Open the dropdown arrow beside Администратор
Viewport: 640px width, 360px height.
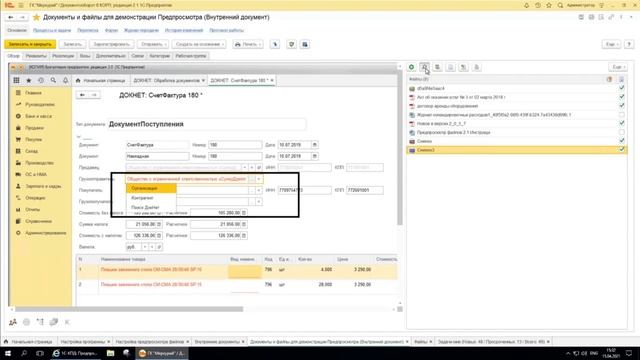[601, 5]
